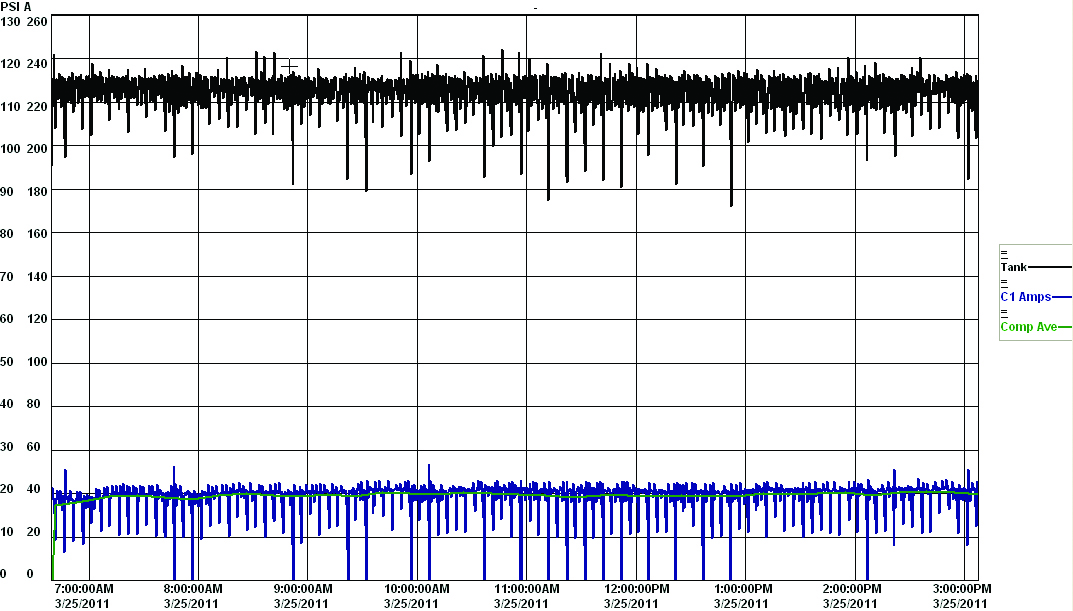1073x611 pixels.
Task: Select the Comp Ave legend entry
Action: point(1029,326)
